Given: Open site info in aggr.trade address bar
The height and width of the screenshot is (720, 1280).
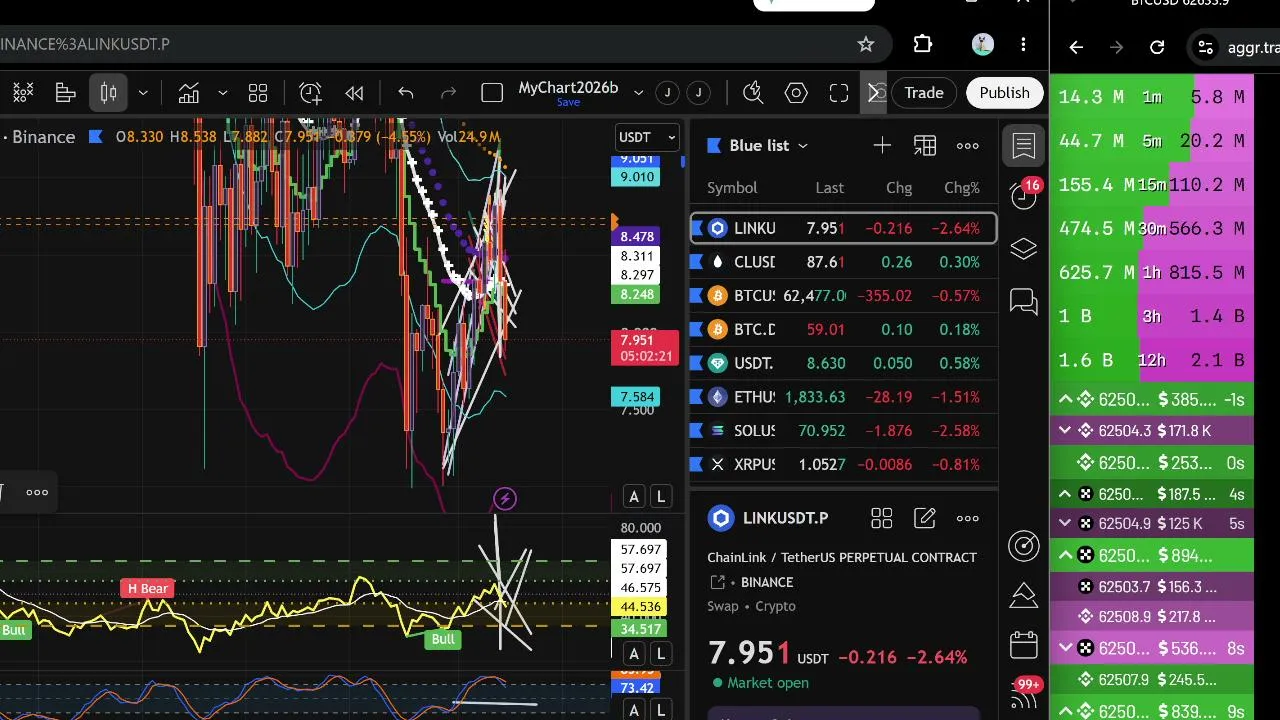Looking at the screenshot, I should tap(1206, 47).
